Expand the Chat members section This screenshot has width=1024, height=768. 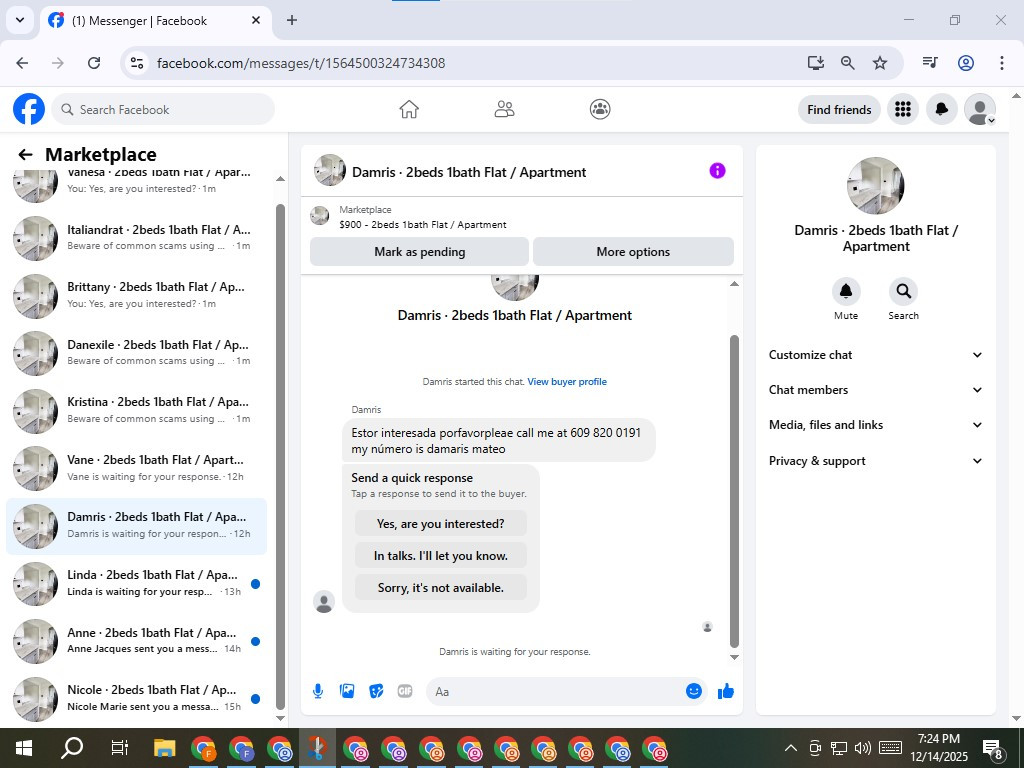(875, 390)
